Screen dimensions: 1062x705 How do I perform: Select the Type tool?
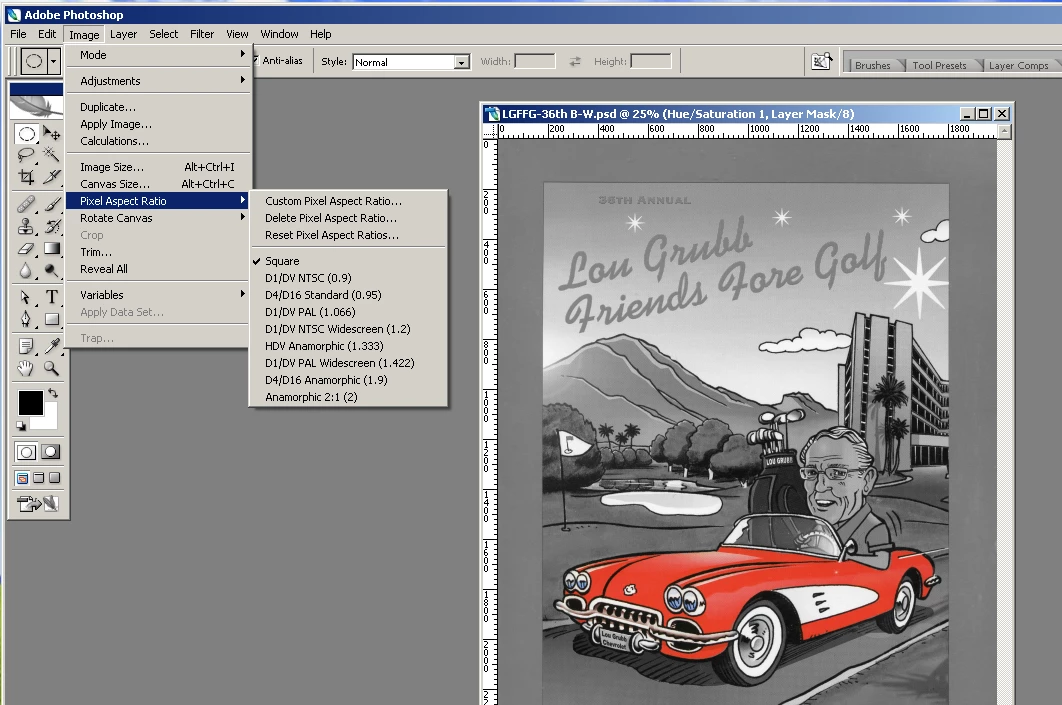point(51,297)
